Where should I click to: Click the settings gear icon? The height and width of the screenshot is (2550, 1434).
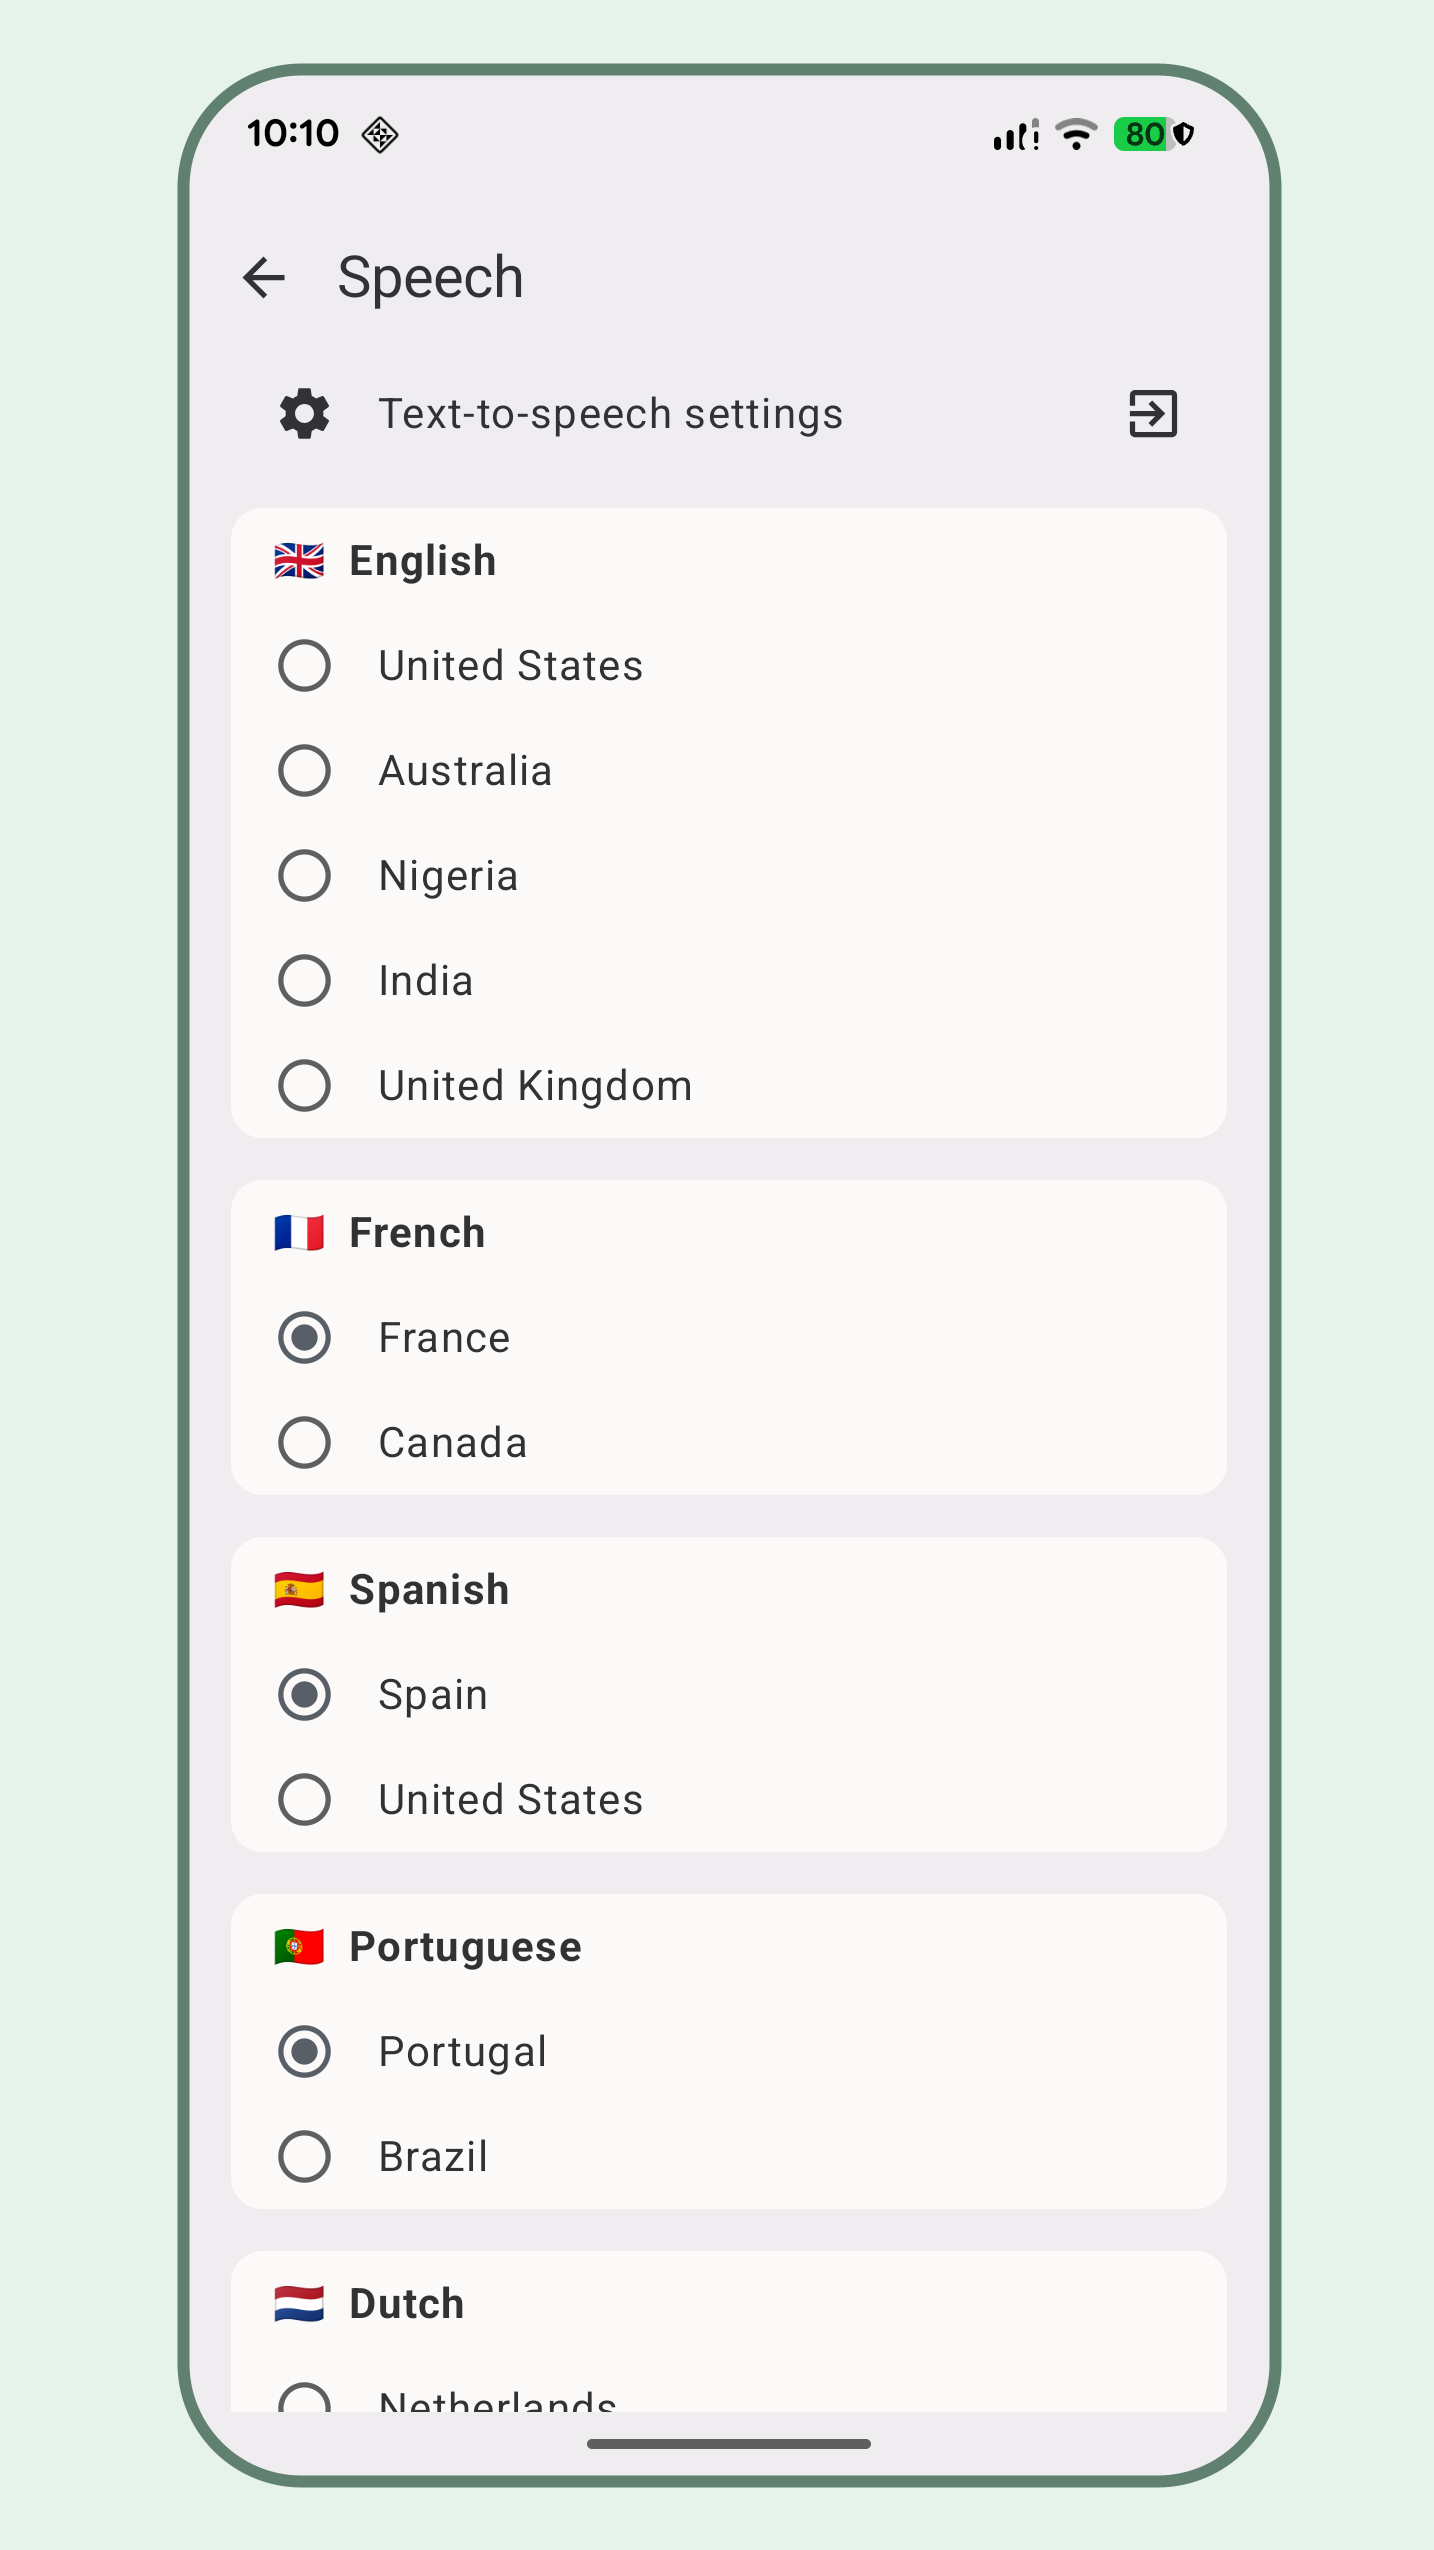[304, 414]
